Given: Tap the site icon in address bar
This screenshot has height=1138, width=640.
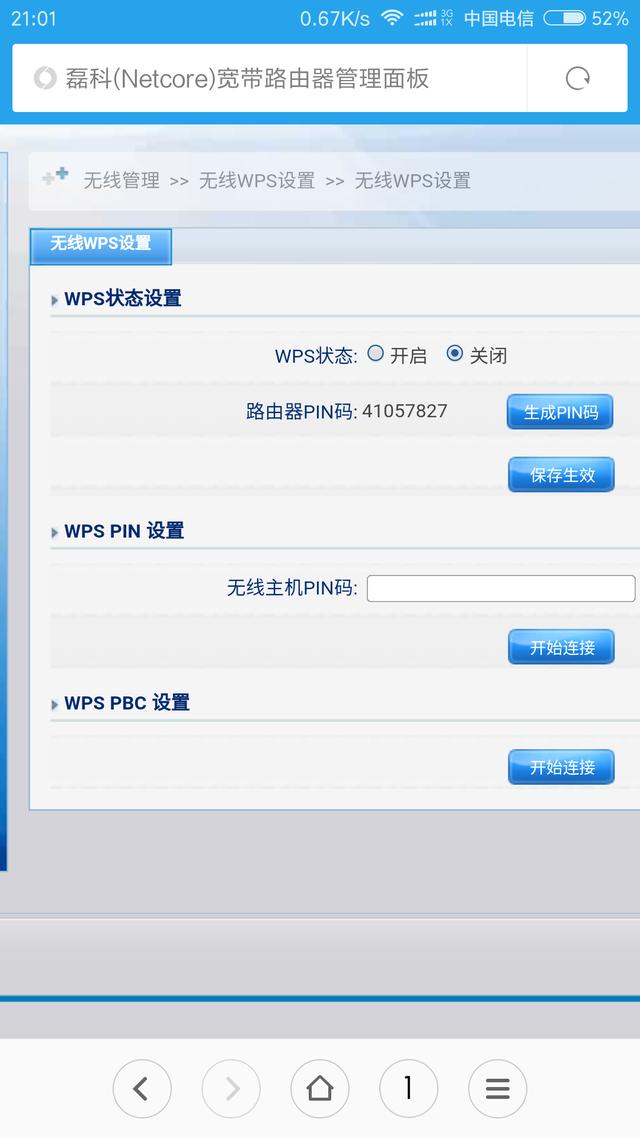Looking at the screenshot, I should (x=45, y=78).
